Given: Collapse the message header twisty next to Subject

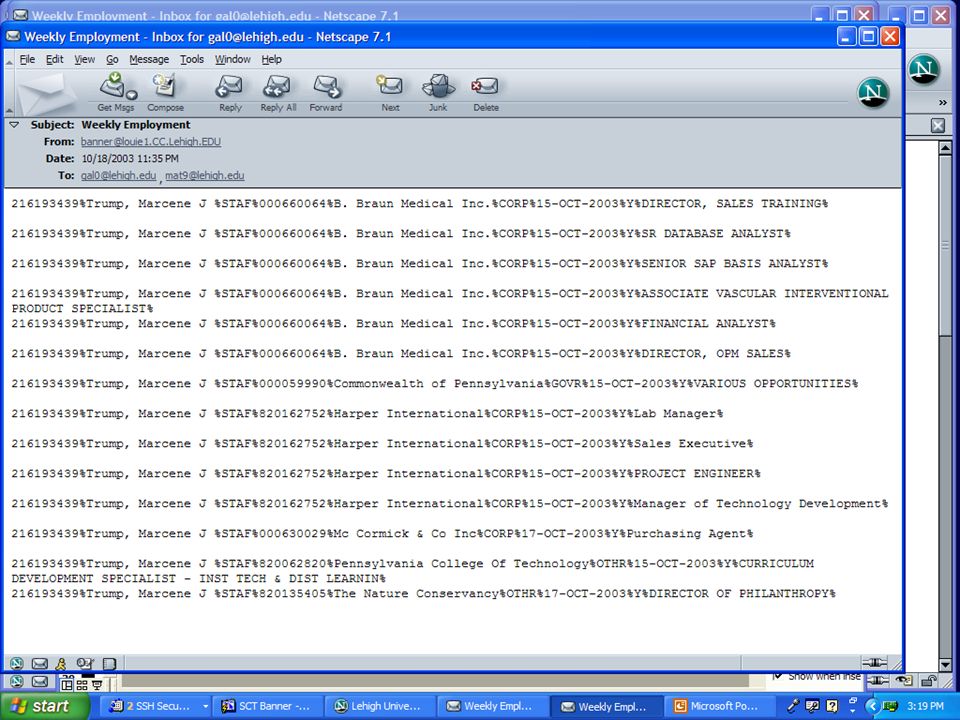Looking at the screenshot, I should pos(14,125).
